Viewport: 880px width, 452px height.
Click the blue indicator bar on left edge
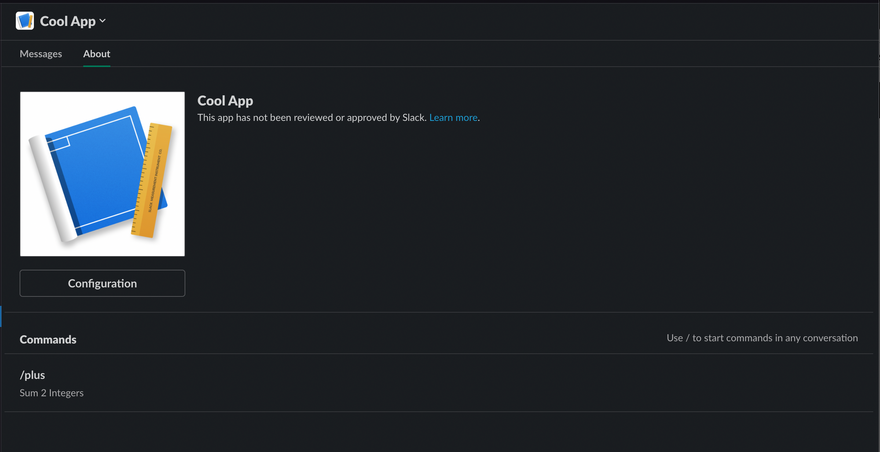[x=1, y=316]
